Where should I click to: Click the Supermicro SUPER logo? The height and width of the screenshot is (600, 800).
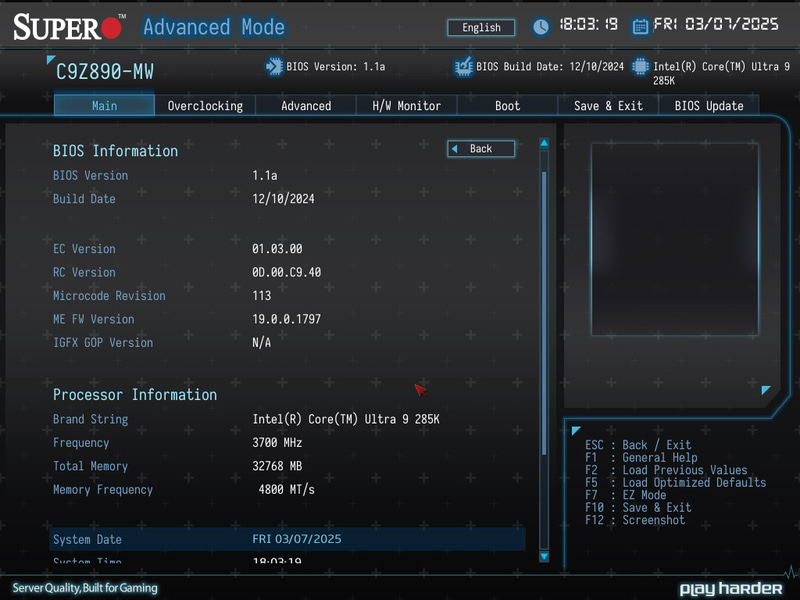click(69, 27)
